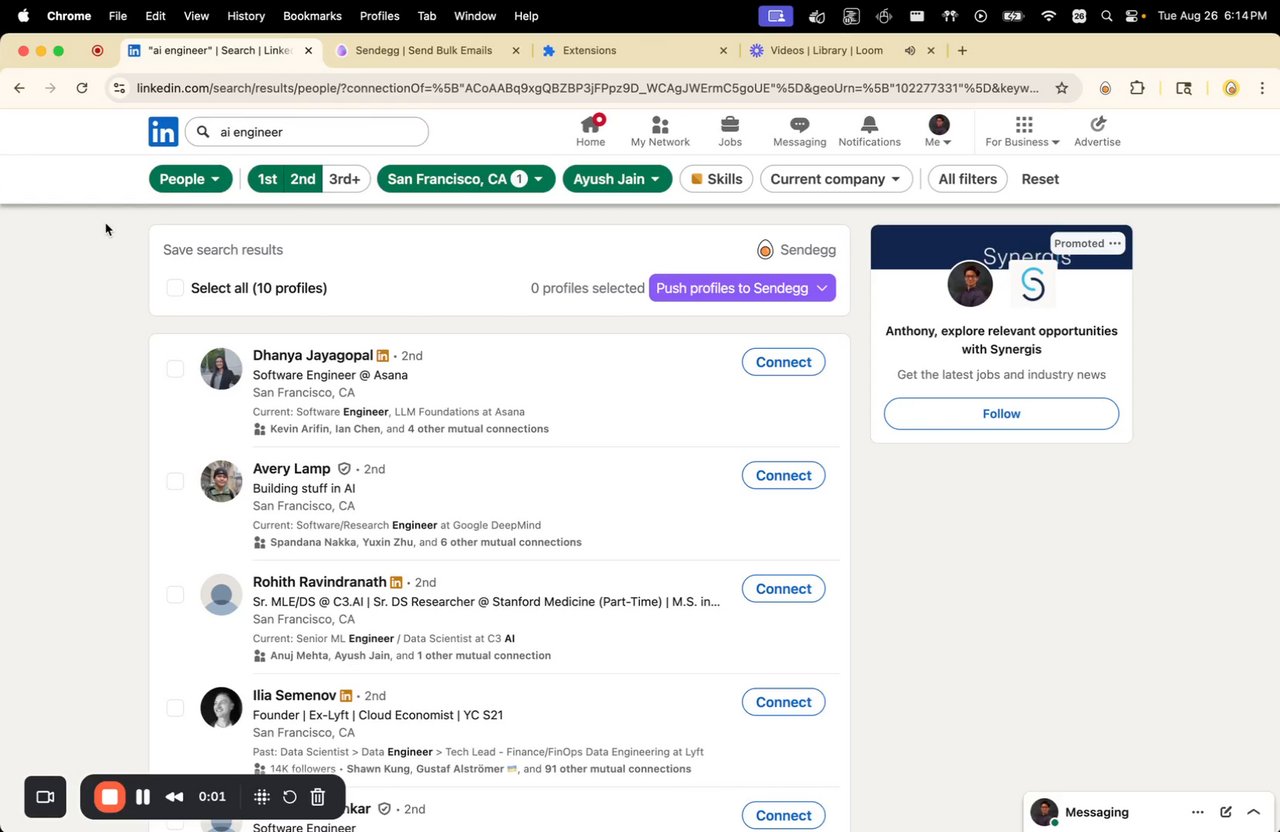Open Ayush Jain connections-of dropdown
Screen dimensions: 1280x832
(x=617, y=179)
